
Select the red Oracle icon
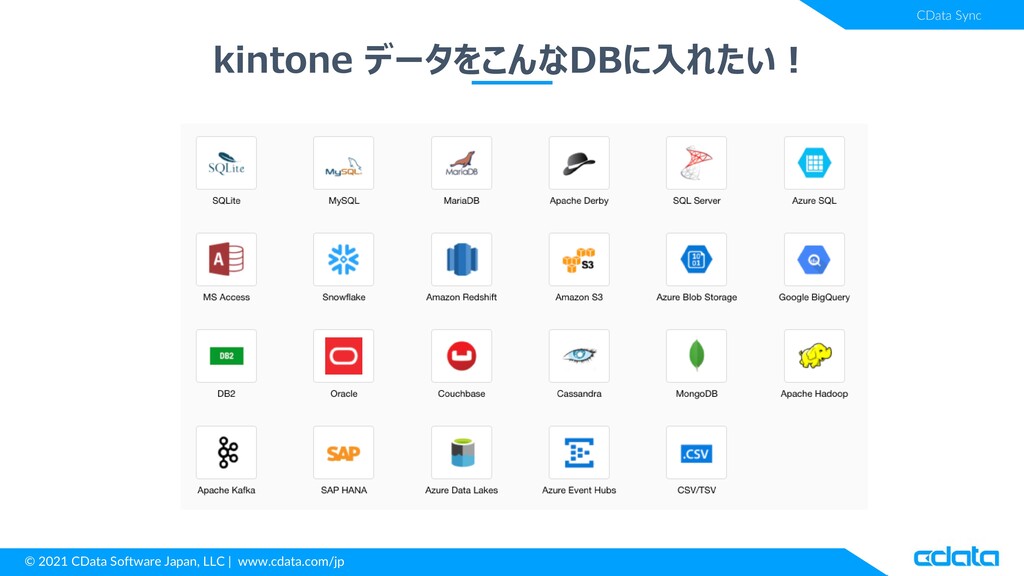click(x=344, y=356)
